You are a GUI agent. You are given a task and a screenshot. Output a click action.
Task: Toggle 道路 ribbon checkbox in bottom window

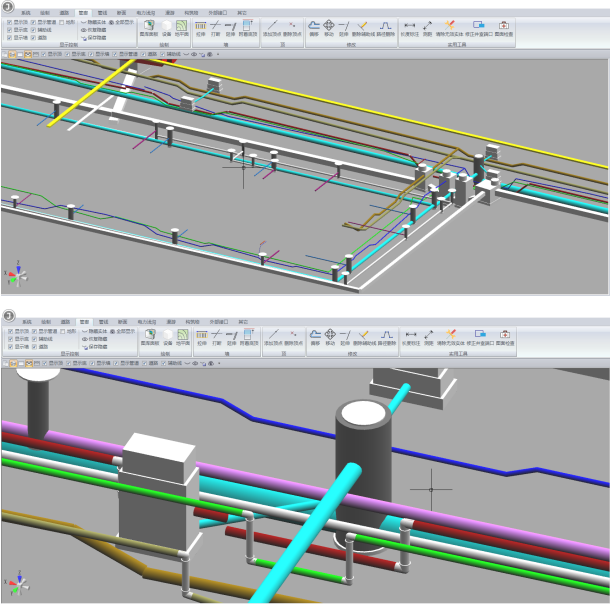[34, 346]
